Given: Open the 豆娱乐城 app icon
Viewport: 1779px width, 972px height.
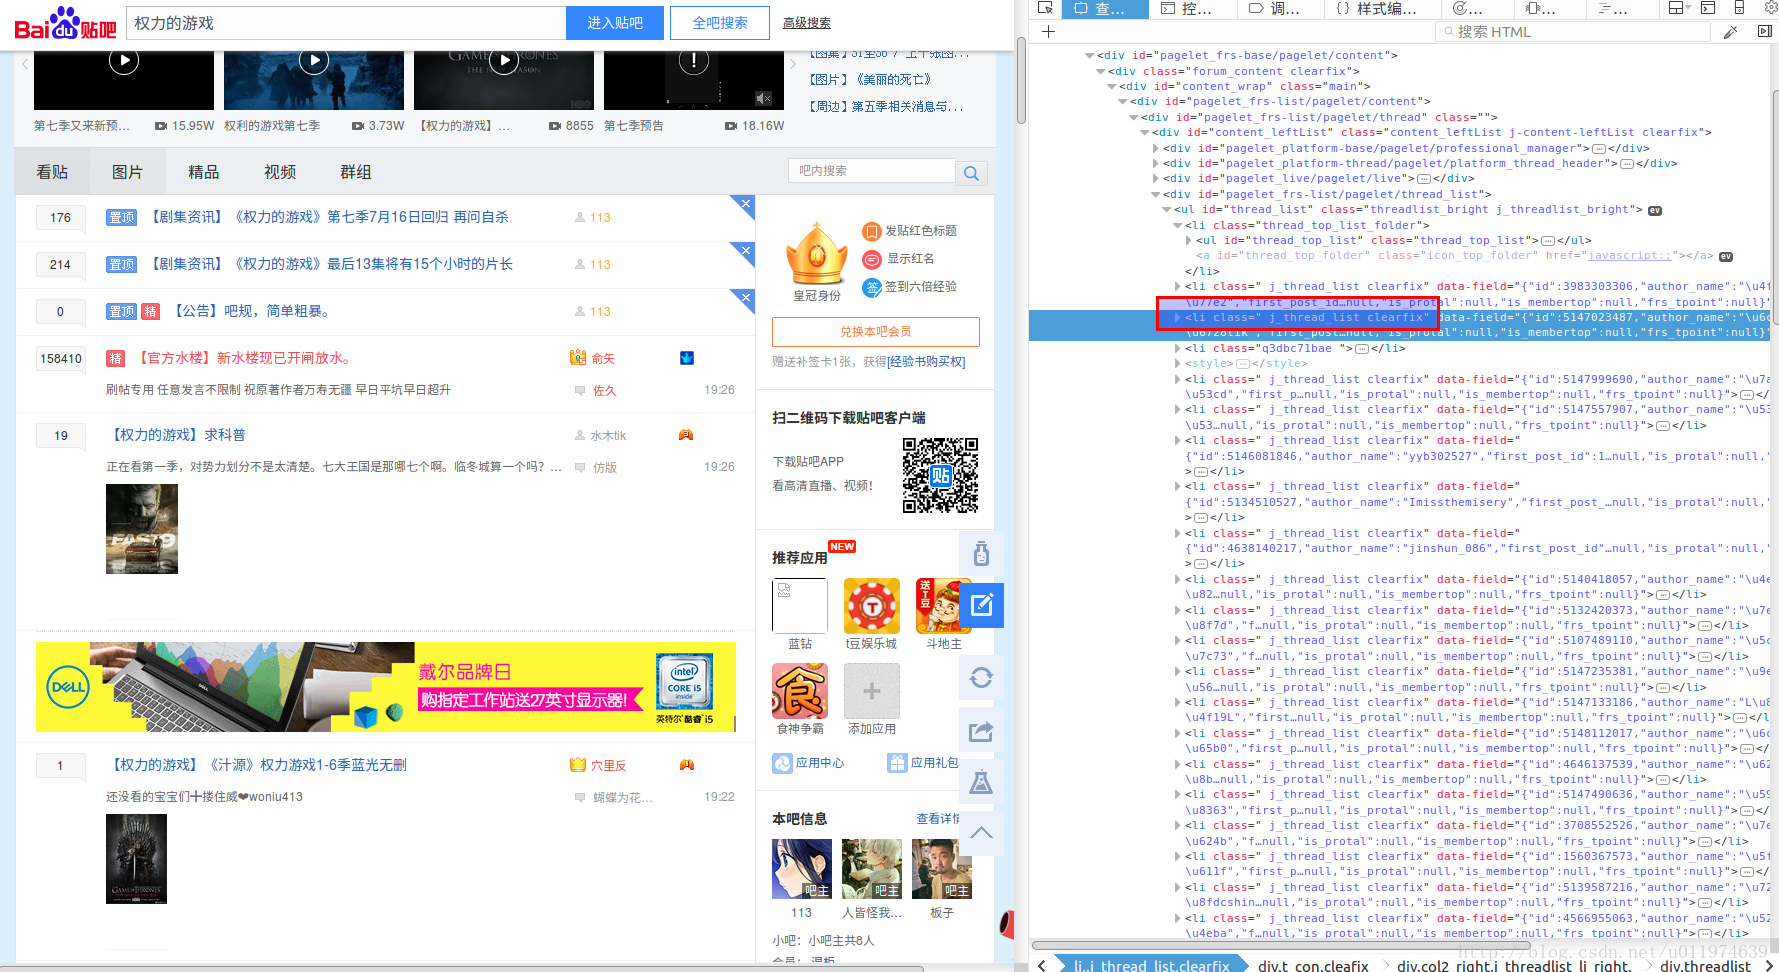Looking at the screenshot, I should [x=872, y=606].
